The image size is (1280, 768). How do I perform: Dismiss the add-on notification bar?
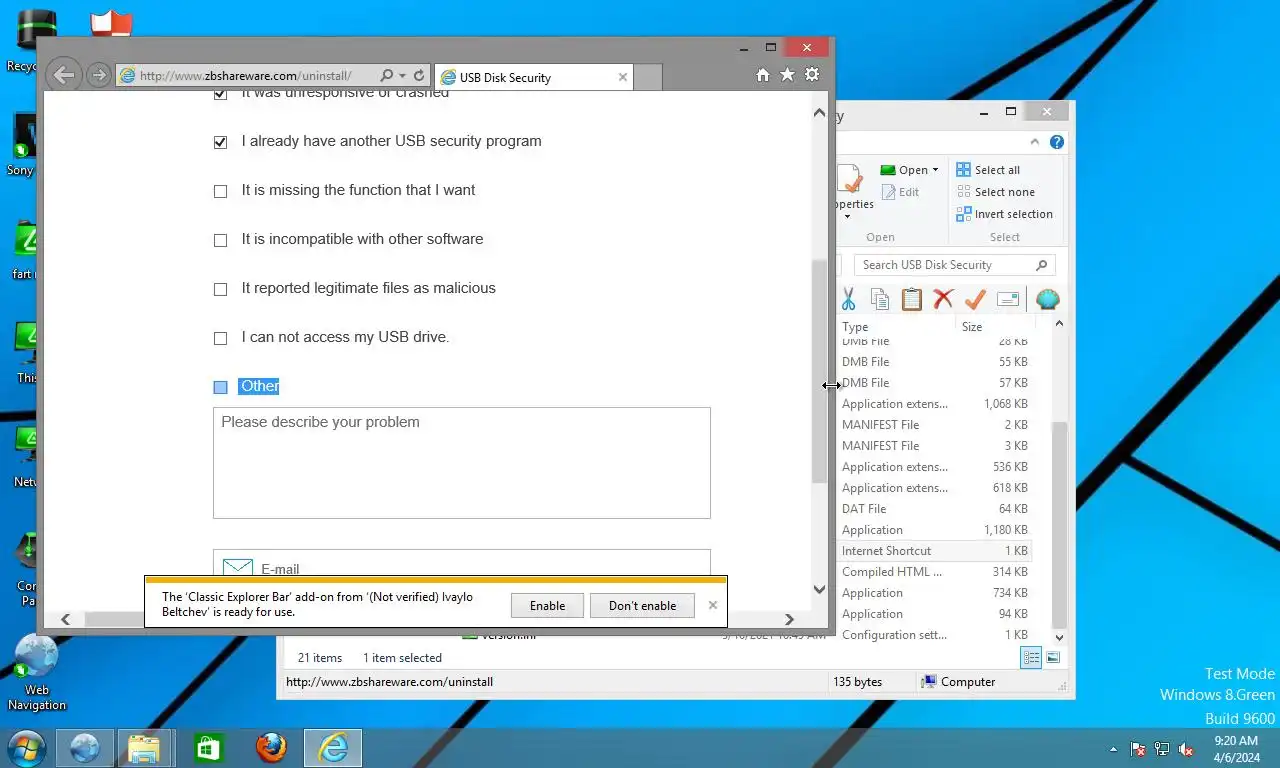coord(713,605)
